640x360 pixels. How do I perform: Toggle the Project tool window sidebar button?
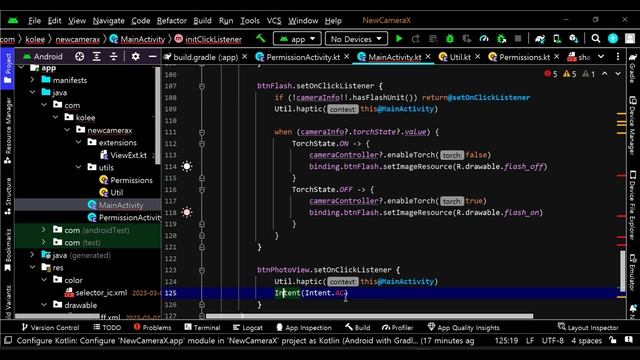click(x=7, y=68)
